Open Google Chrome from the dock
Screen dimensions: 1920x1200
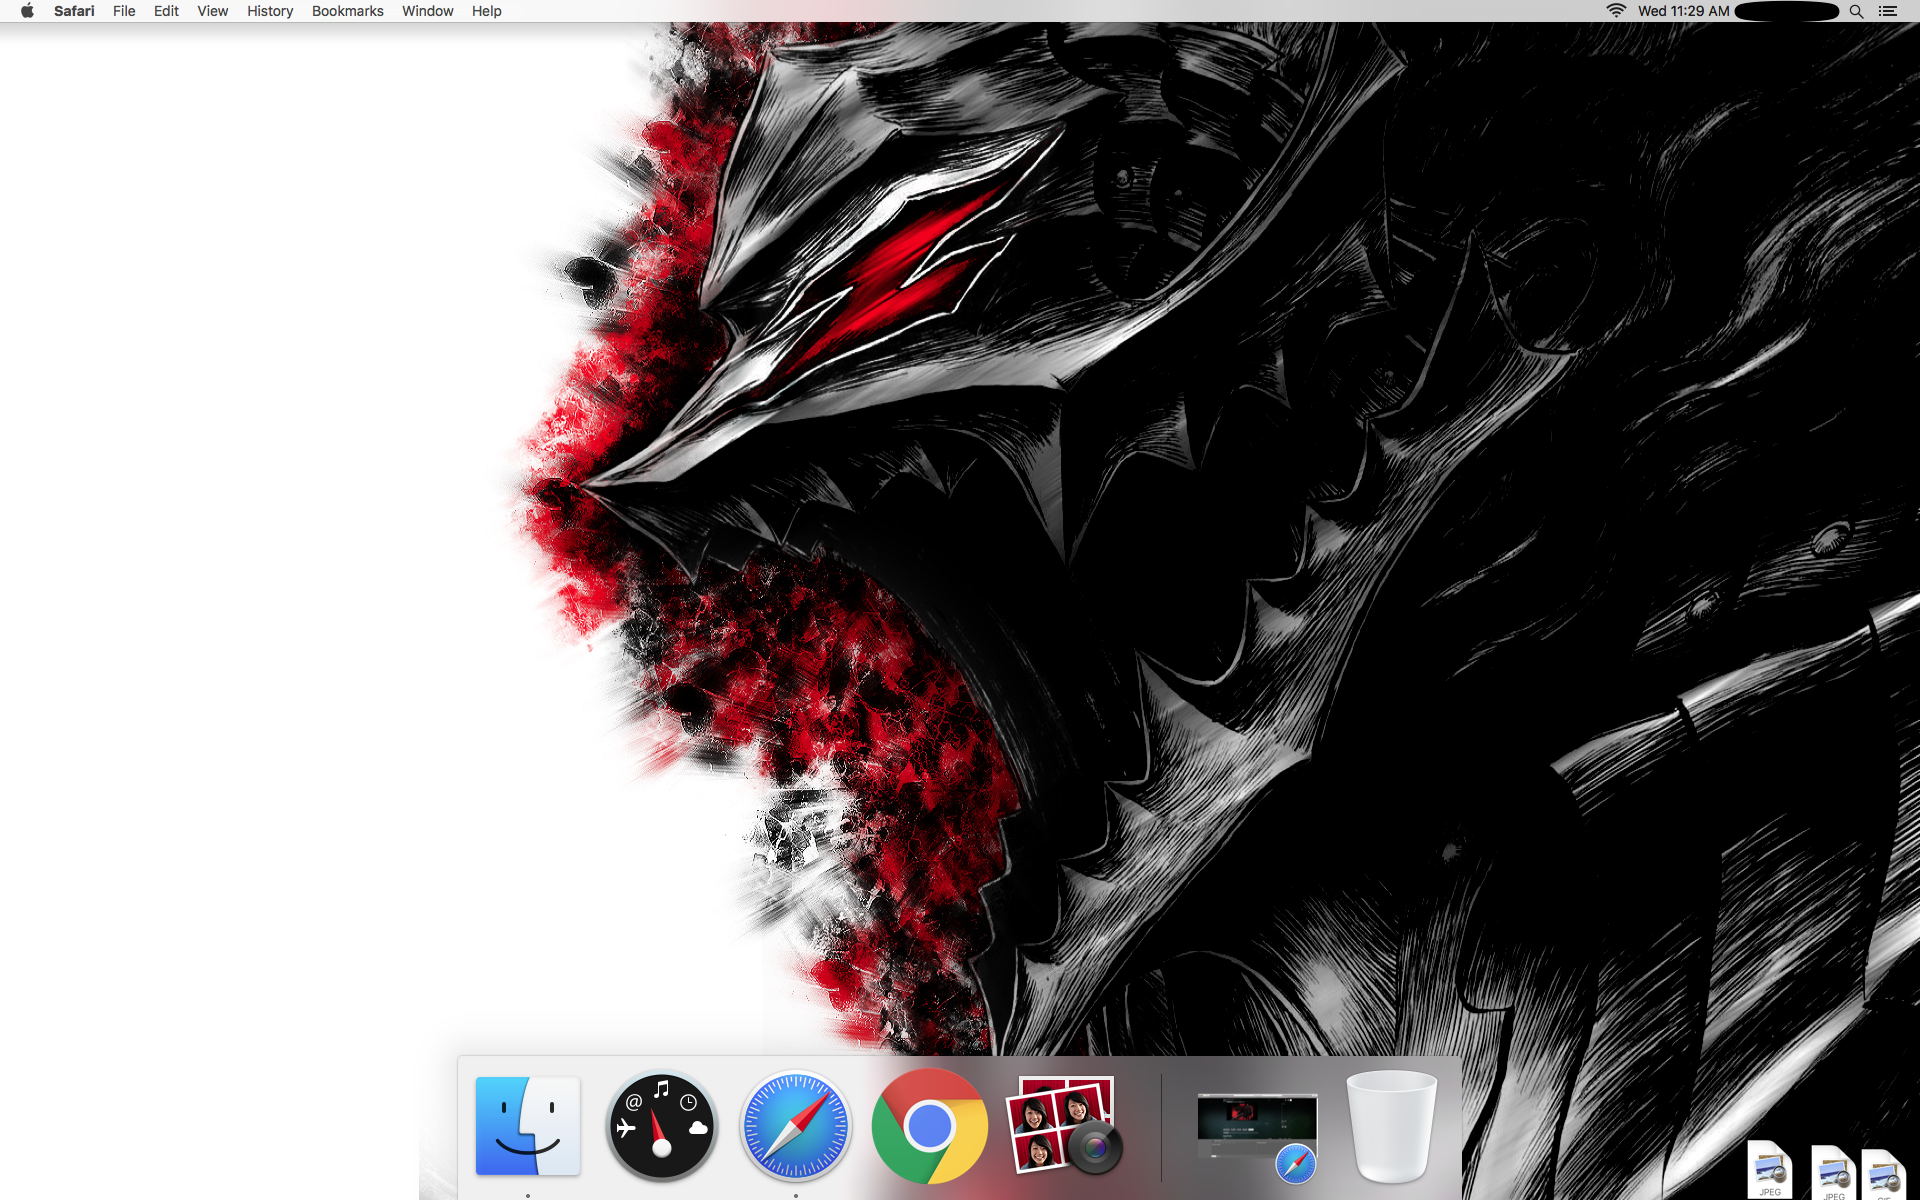tap(929, 1126)
